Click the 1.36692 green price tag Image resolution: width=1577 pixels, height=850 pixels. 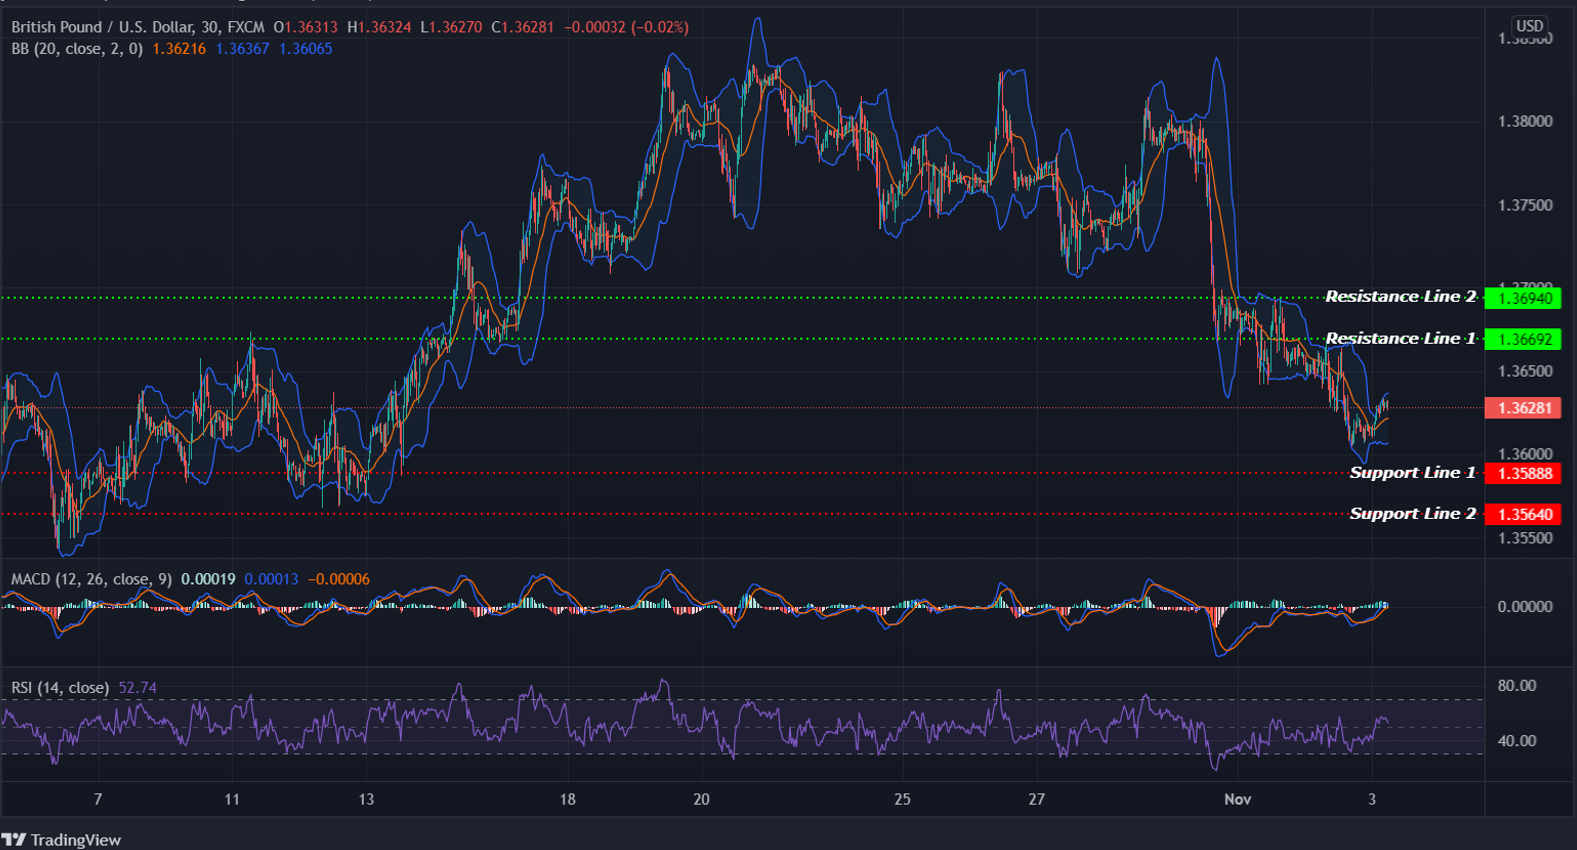tap(1523, 339)
